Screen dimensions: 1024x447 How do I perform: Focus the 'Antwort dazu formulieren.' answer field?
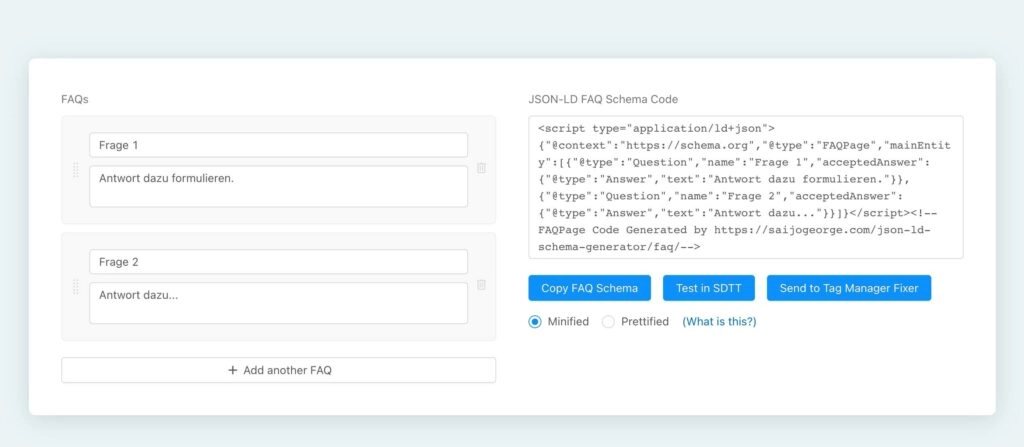[279, 186]
